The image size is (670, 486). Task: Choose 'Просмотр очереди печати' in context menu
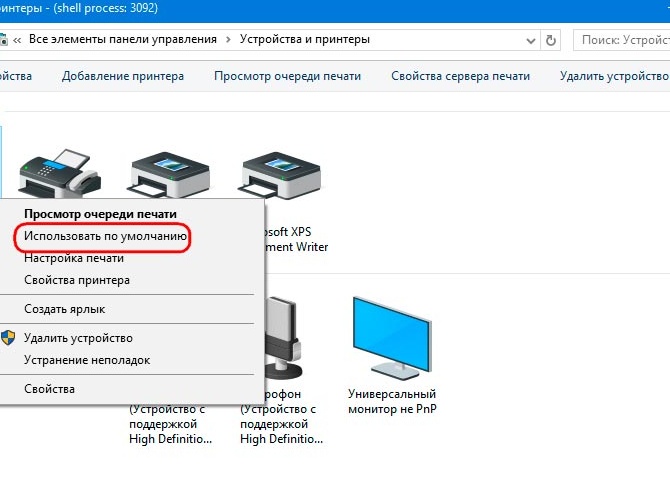tap(100, 214)
